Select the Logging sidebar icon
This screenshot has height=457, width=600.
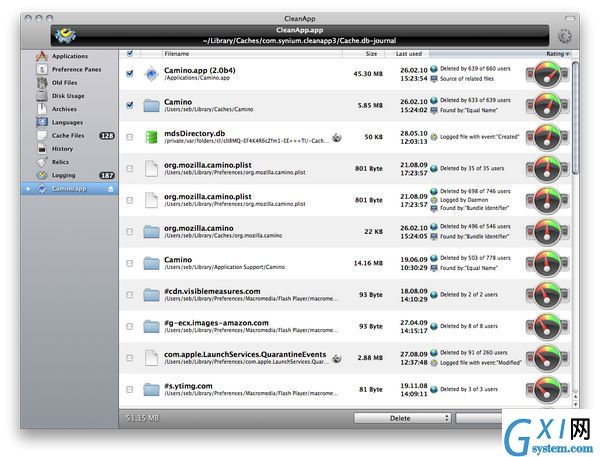pos(42,175)
